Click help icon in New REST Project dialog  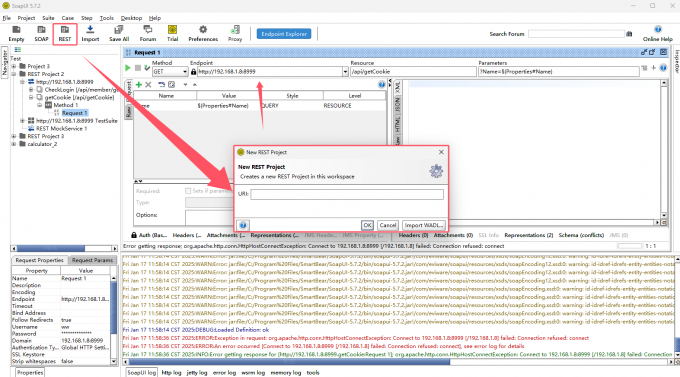243,225
